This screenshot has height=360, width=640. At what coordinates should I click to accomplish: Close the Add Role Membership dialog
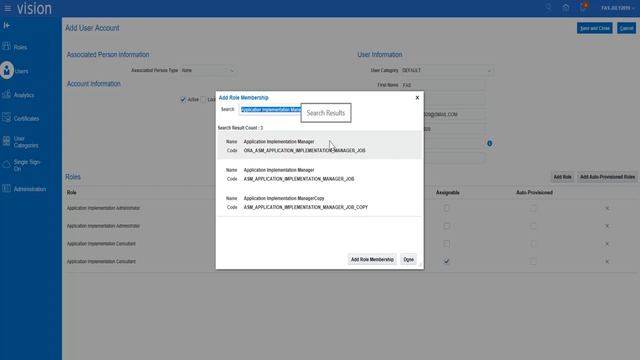417,98
